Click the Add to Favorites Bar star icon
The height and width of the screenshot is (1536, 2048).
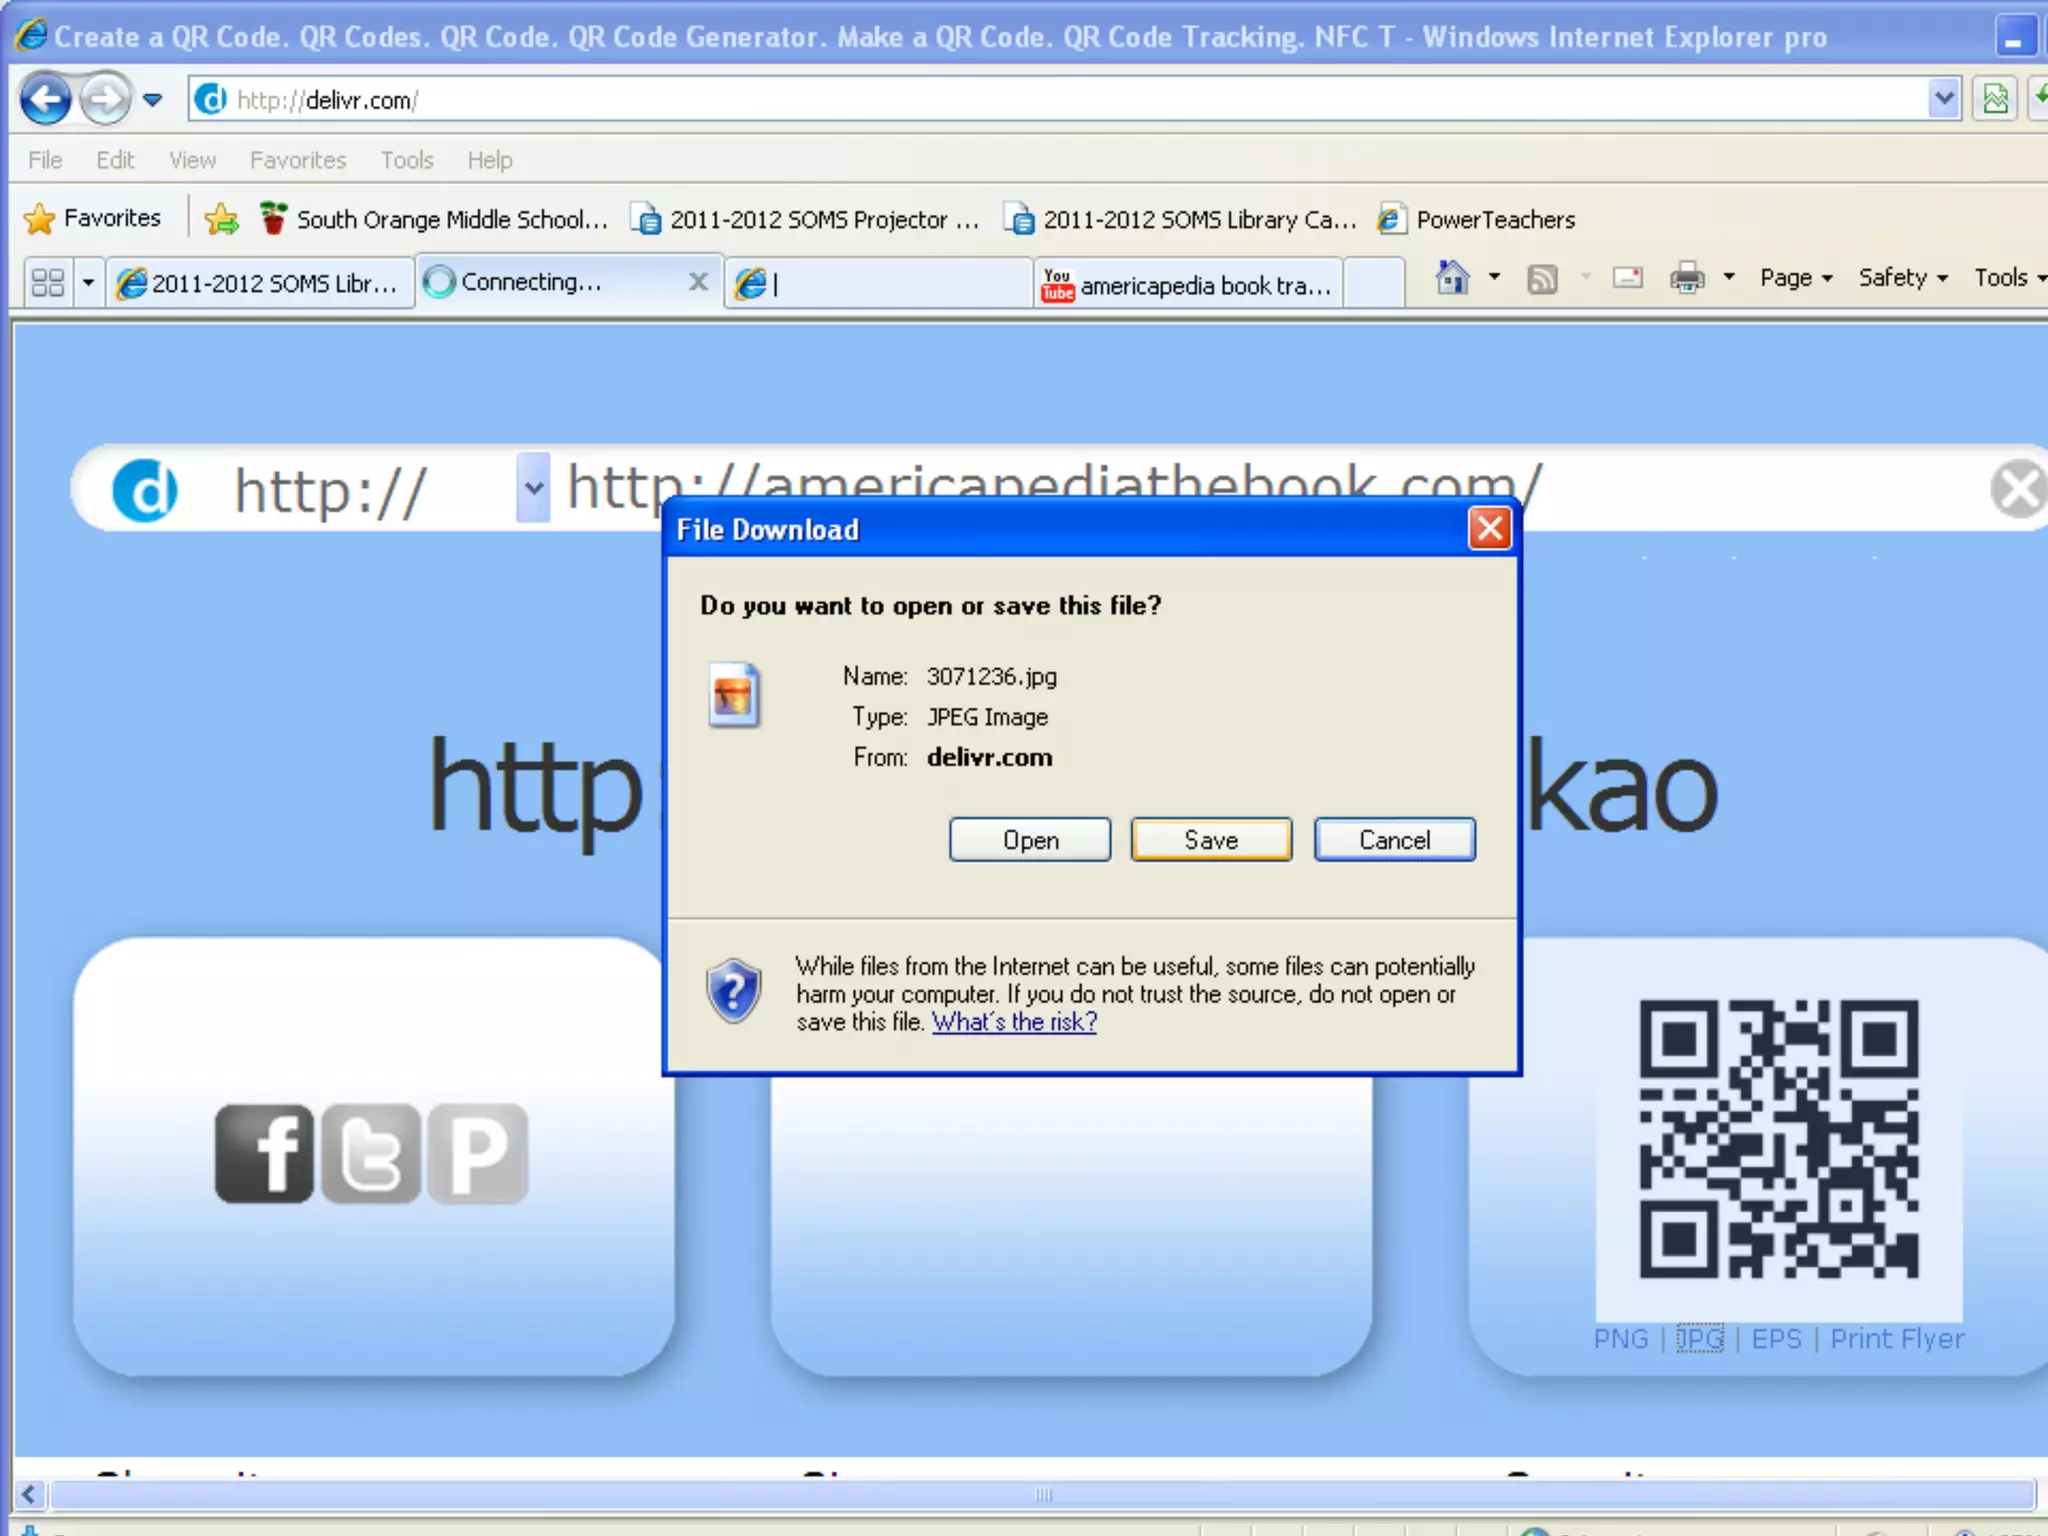(x=221, y=219)
